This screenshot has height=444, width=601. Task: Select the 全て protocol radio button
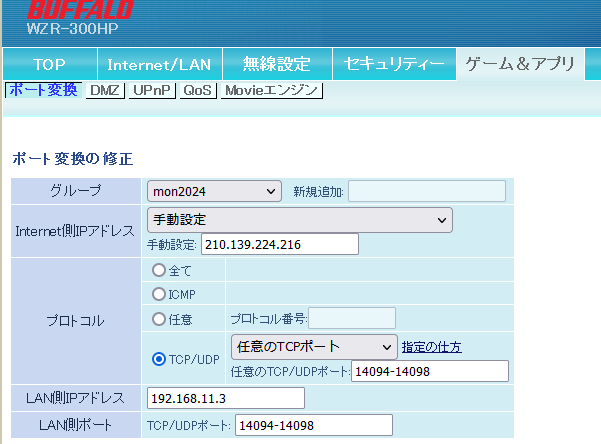coord(158,270)
